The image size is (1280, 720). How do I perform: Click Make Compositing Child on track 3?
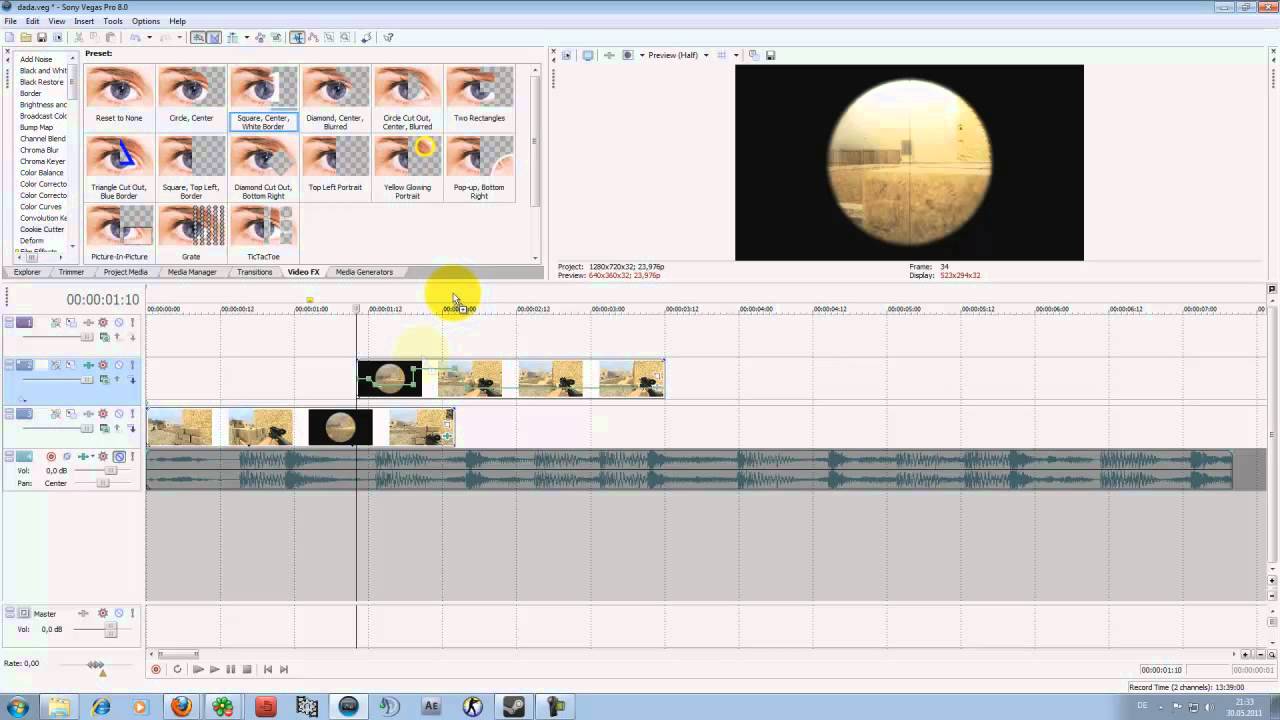click(132, 428)
